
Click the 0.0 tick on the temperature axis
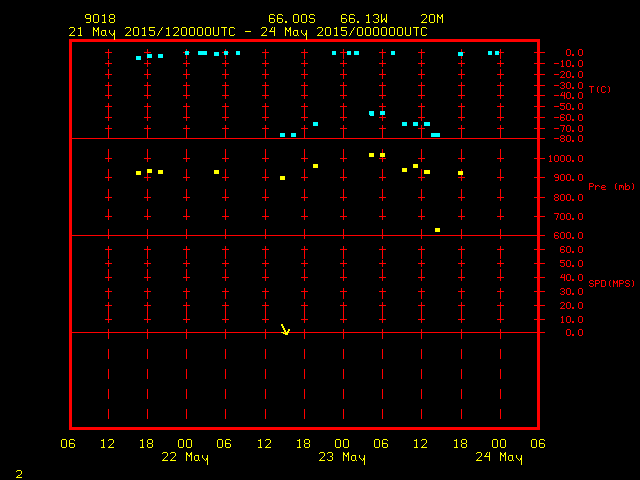pos(574,53)
